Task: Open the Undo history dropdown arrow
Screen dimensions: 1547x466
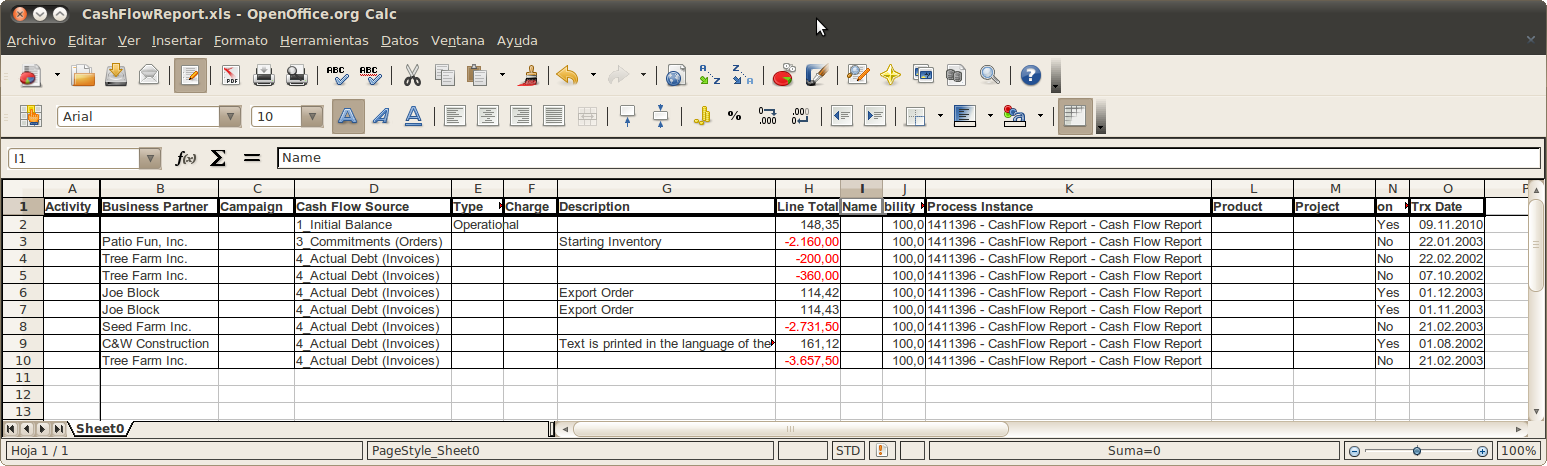Action: coord(593,75)
